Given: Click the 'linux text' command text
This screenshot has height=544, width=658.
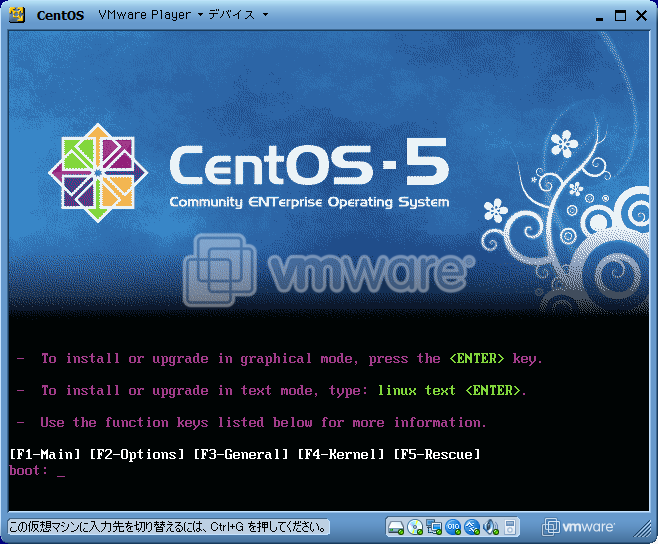Looking at the screenshot, I should (416, 390).
